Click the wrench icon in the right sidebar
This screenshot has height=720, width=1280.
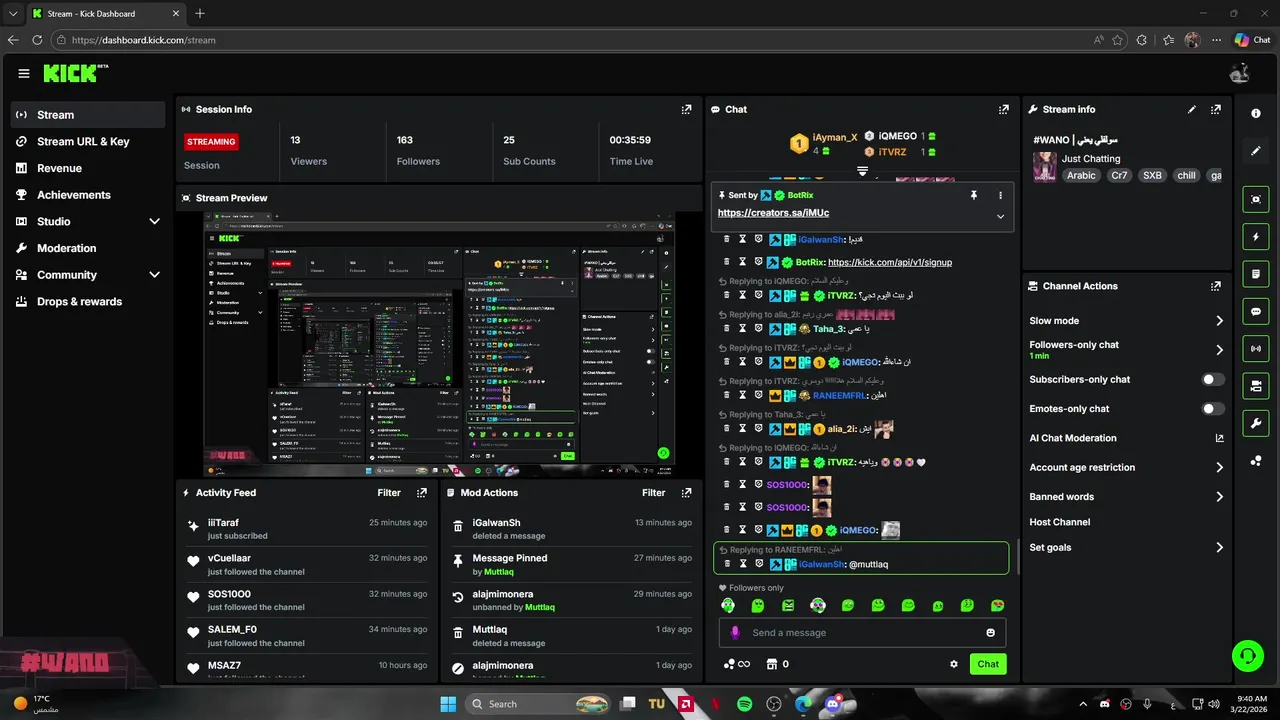1256,423
